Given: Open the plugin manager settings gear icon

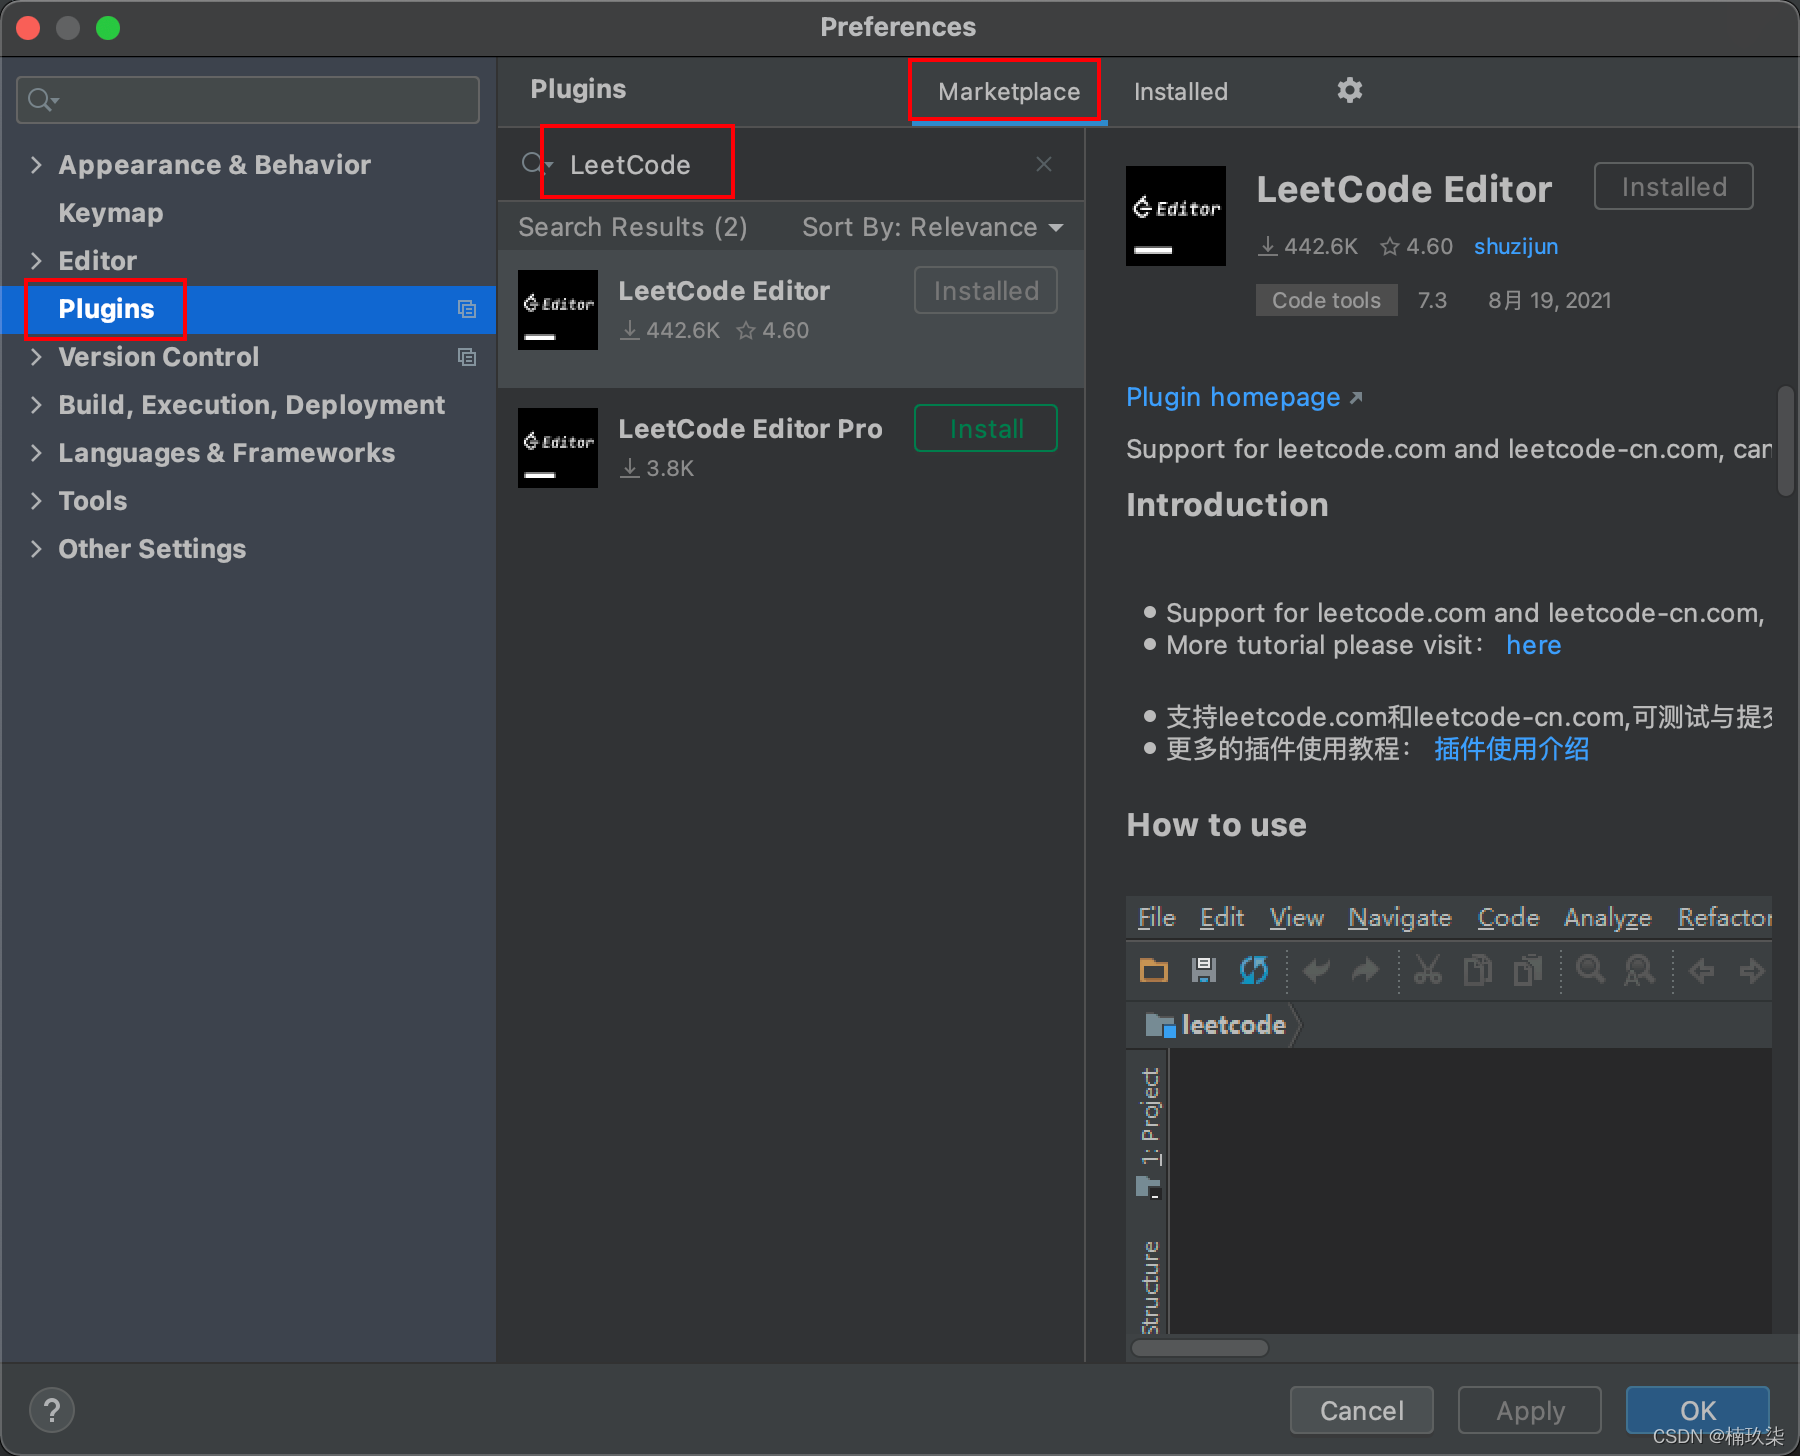Looking at the screenshot, I should tap(1349, 91).
